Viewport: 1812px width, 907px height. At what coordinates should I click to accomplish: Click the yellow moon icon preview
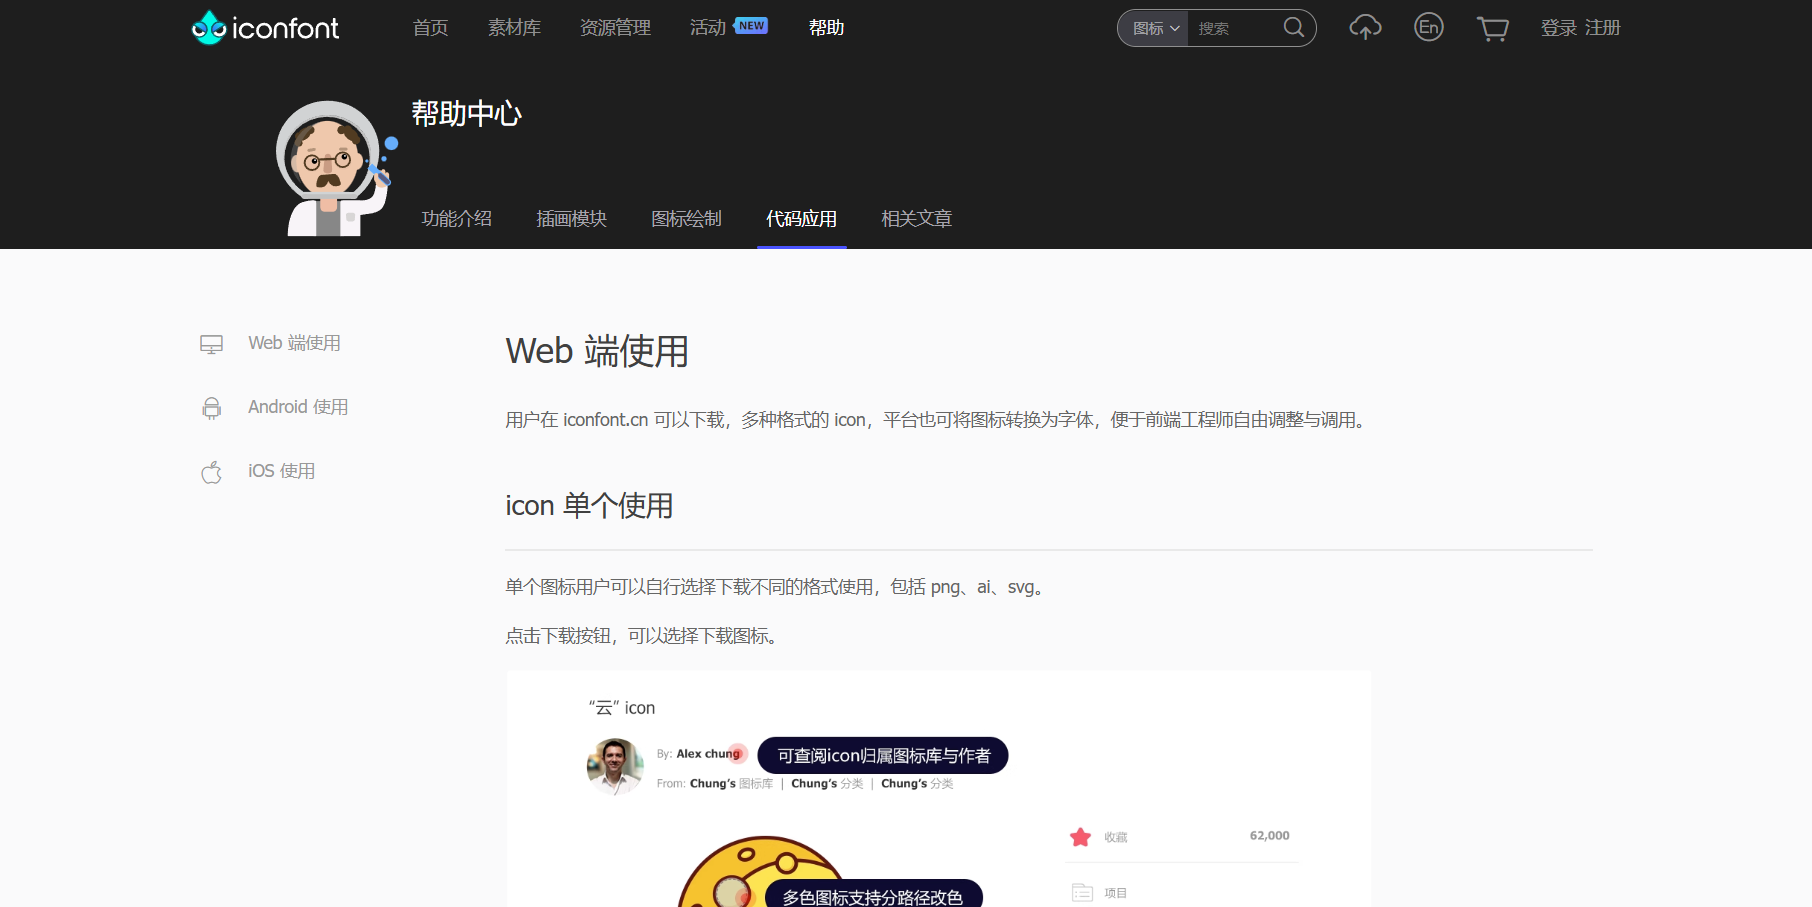pyautogui.click(x=760, y=872)
